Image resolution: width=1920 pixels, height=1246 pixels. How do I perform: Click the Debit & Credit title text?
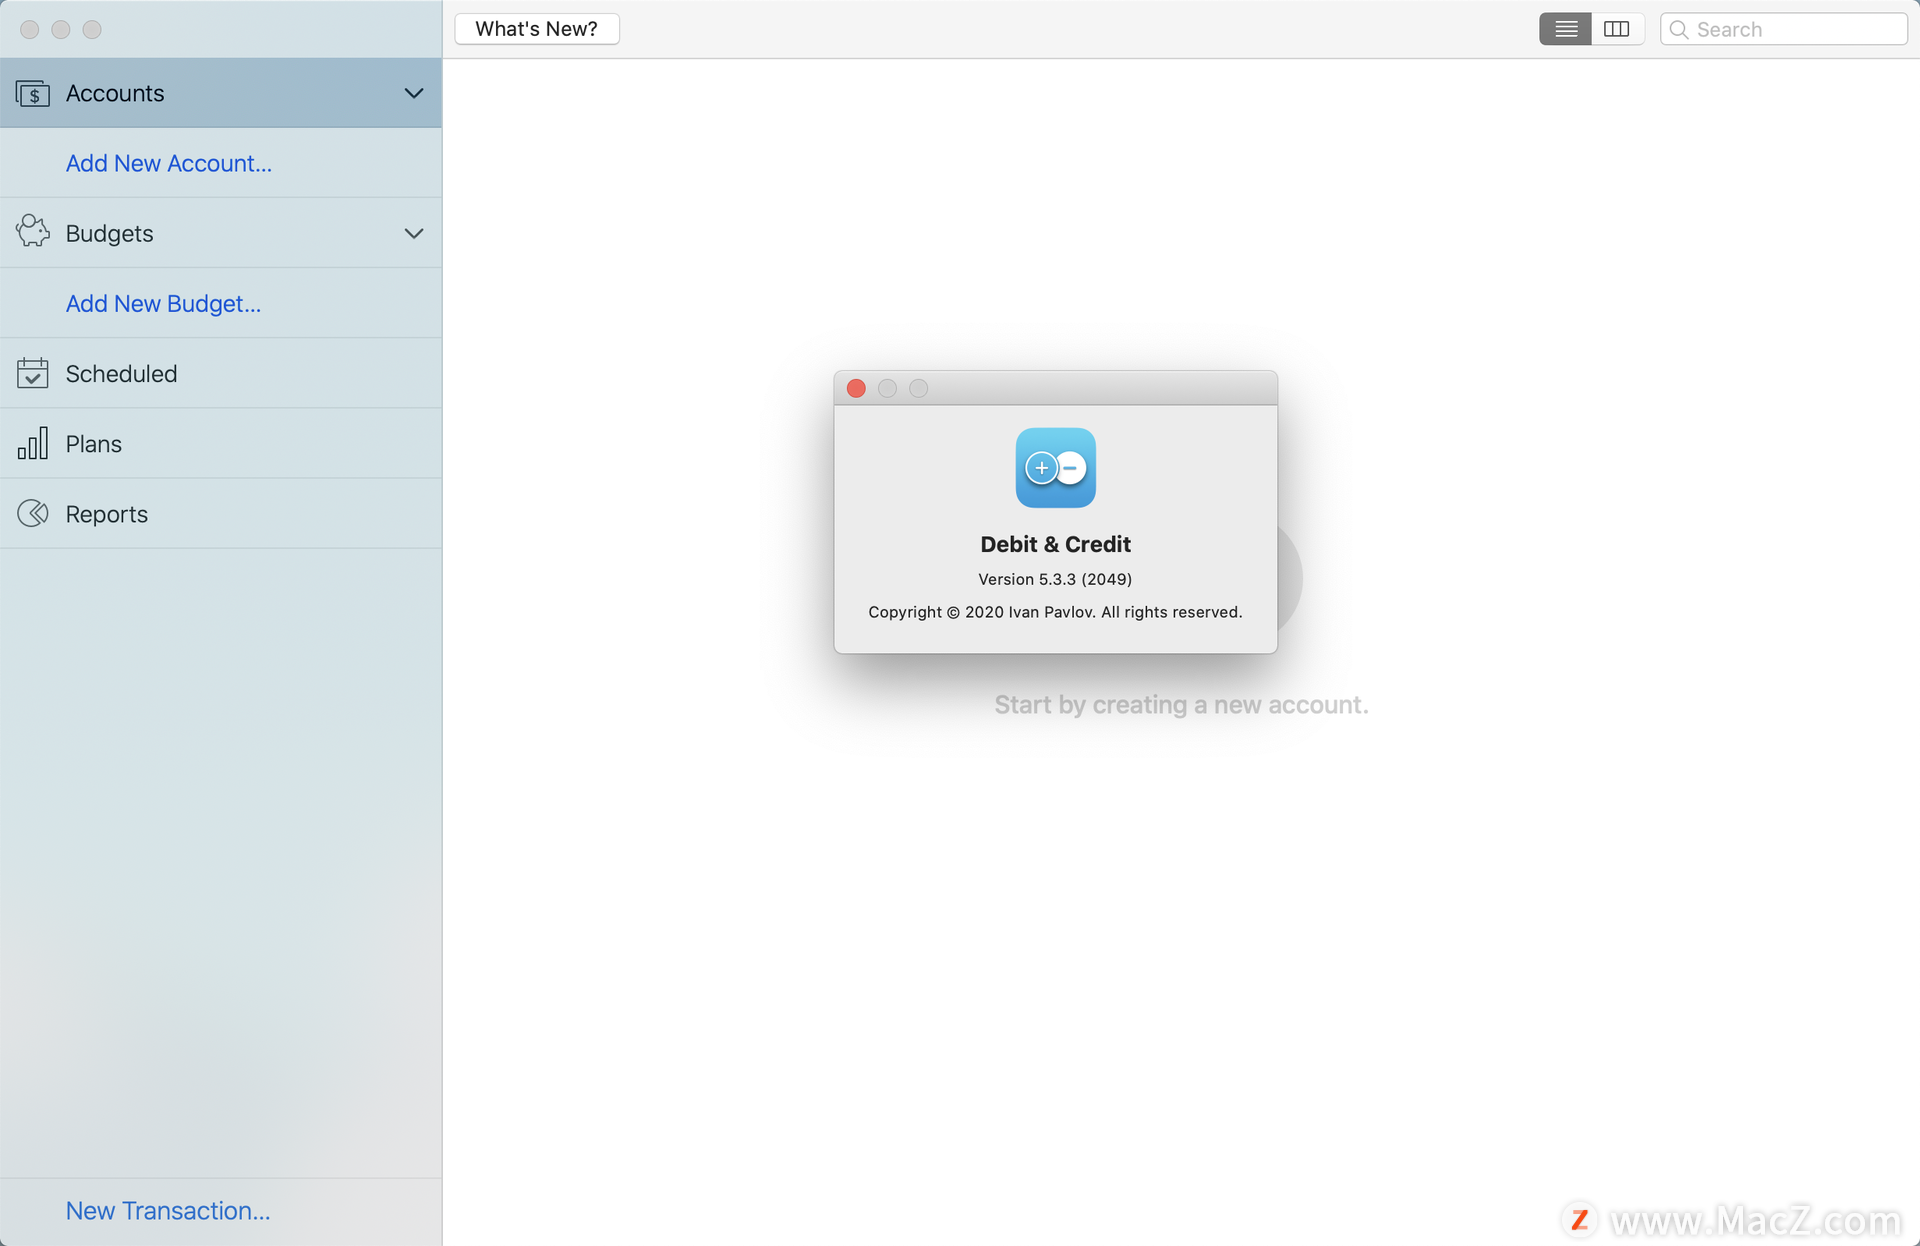(x=1056, y=544)
